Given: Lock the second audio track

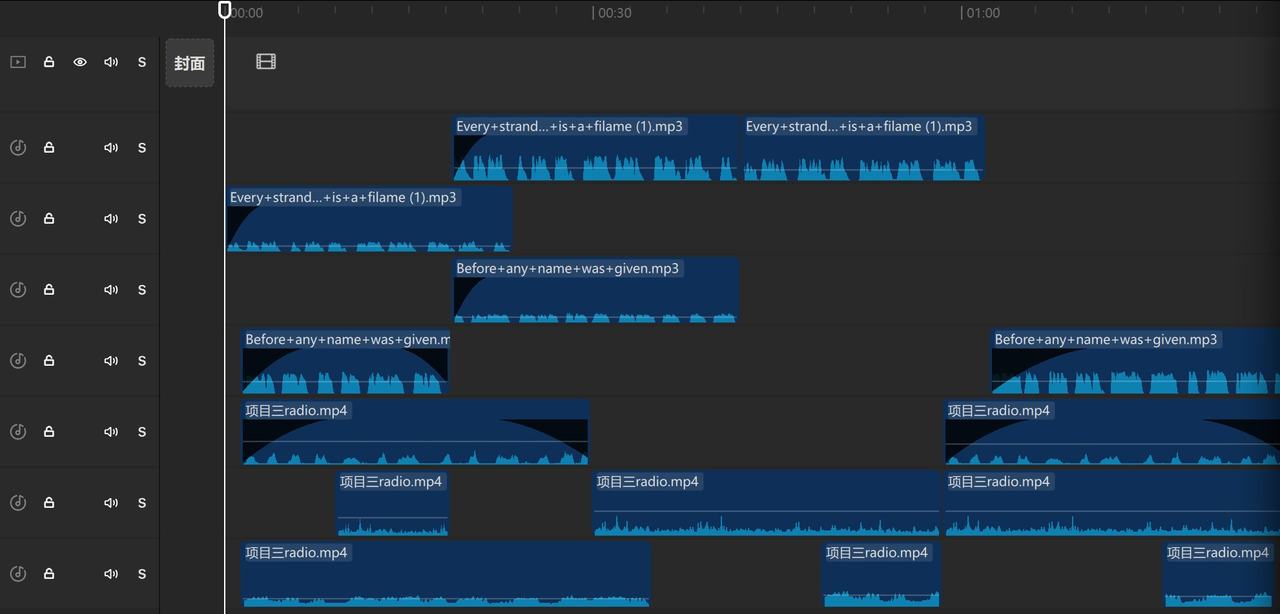Looking at the screenshot, I should click(x=49, y=218).
